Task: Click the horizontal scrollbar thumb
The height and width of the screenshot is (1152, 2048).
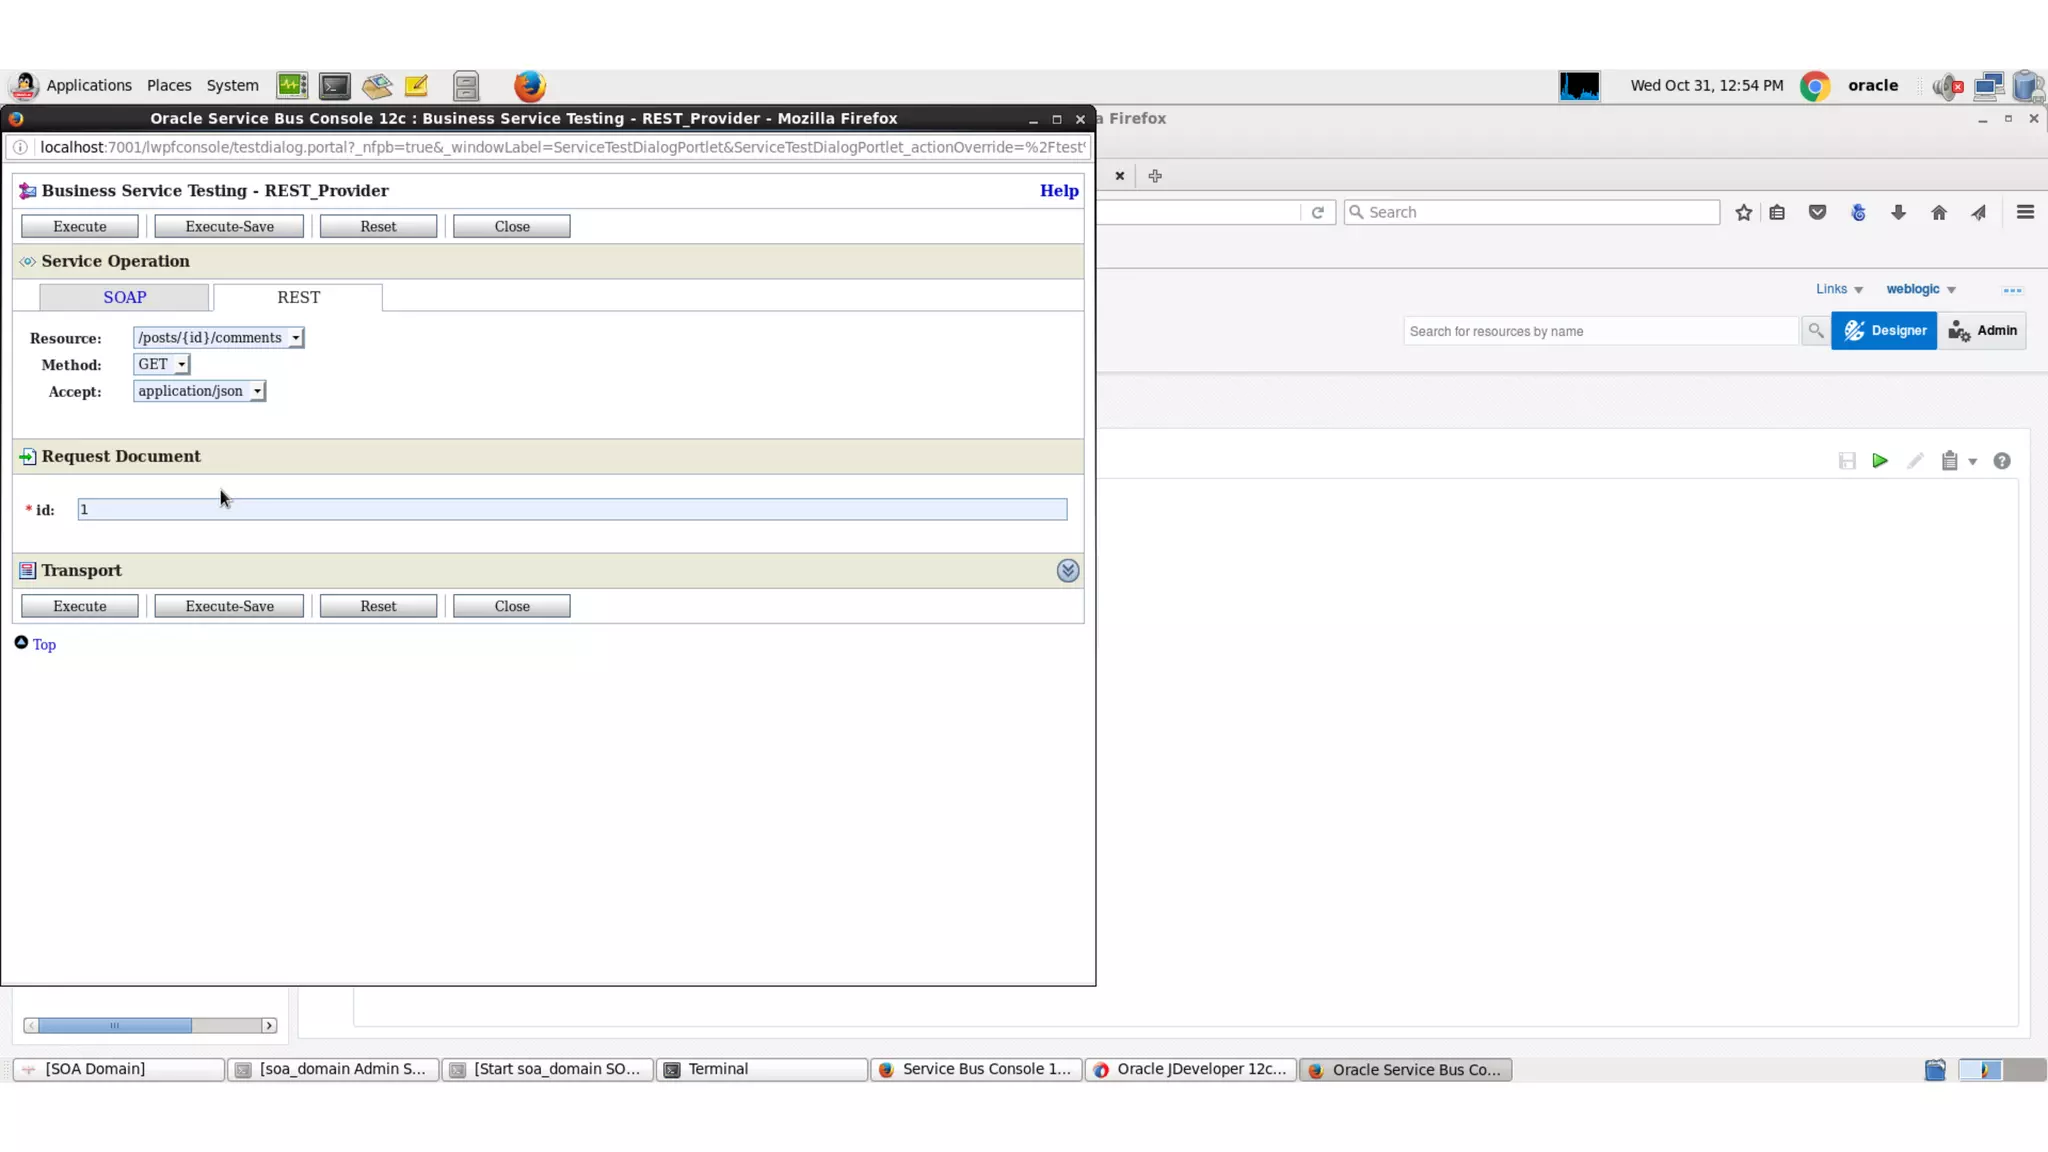Action: pyautogui.click(x=115, y=1026)
